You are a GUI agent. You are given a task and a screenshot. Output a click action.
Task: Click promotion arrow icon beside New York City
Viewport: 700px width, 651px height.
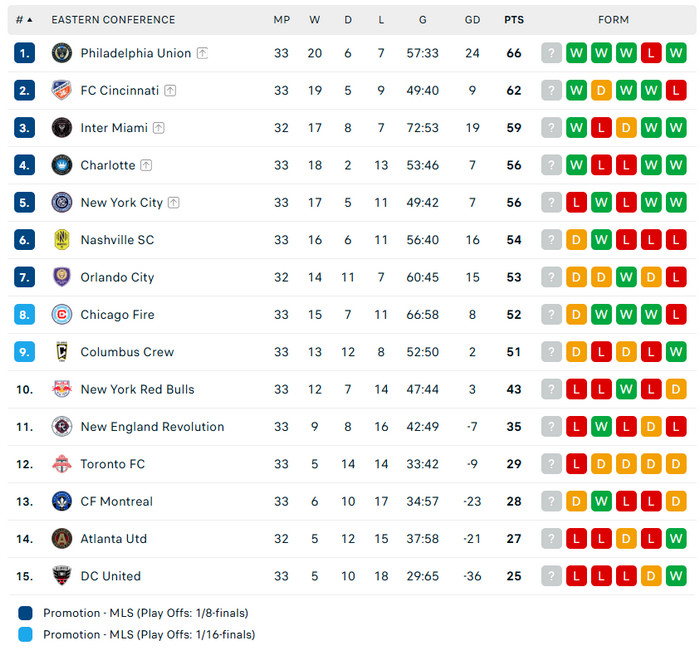[x=174, y=203]
